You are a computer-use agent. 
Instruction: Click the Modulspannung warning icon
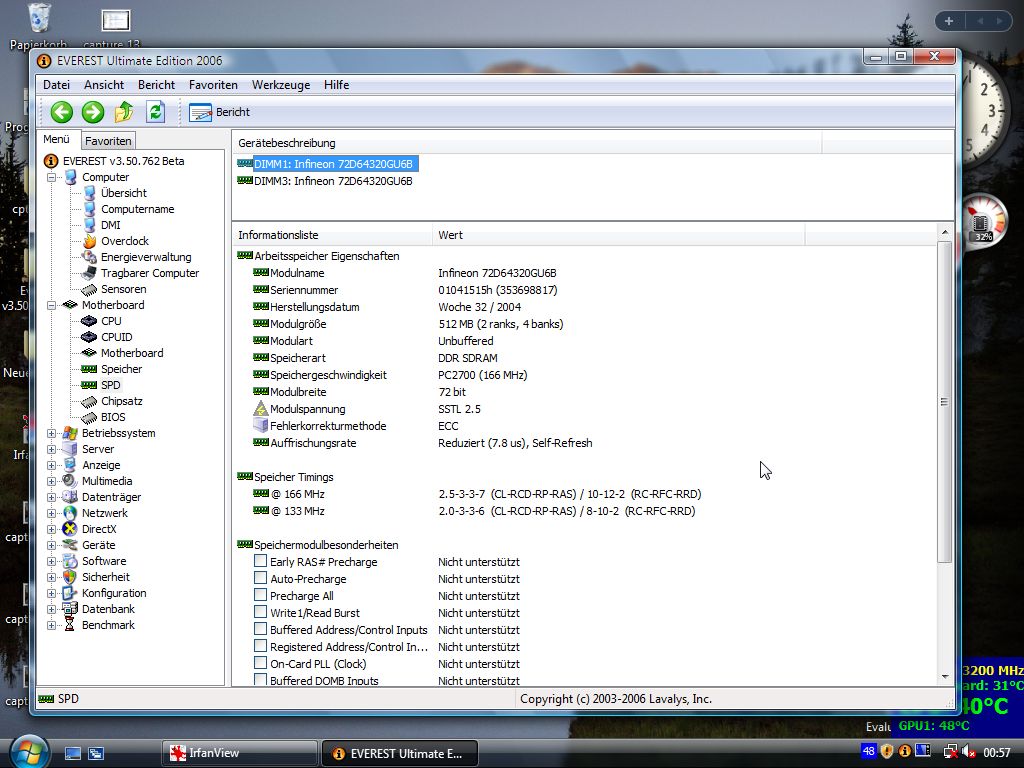point(261,409)
